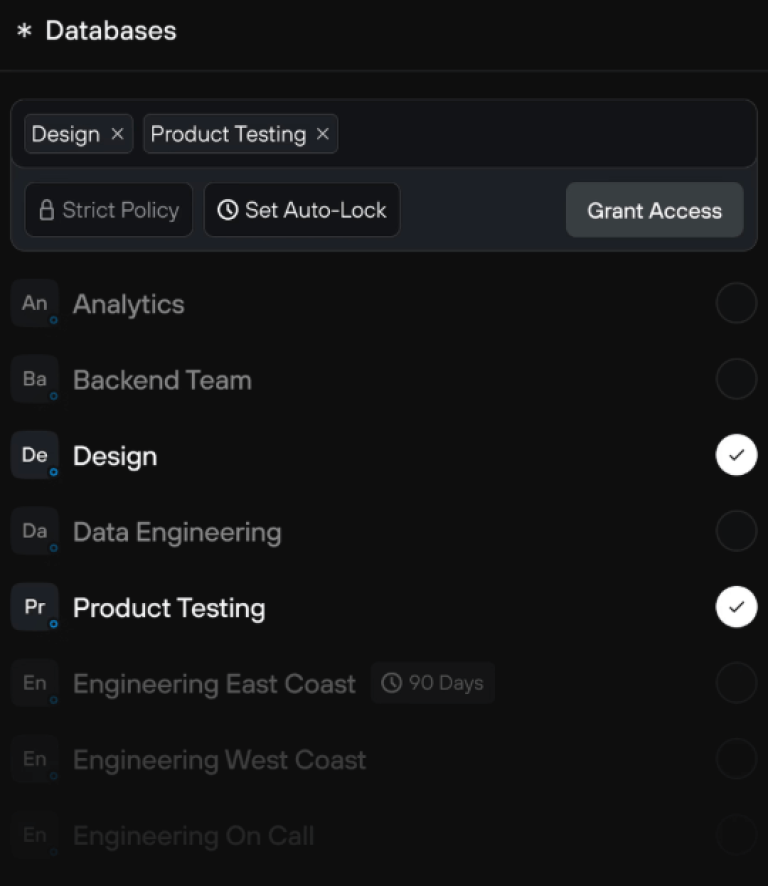
Task: Click the 90 Days auto-lock badge
Action: tap(432, 684)
